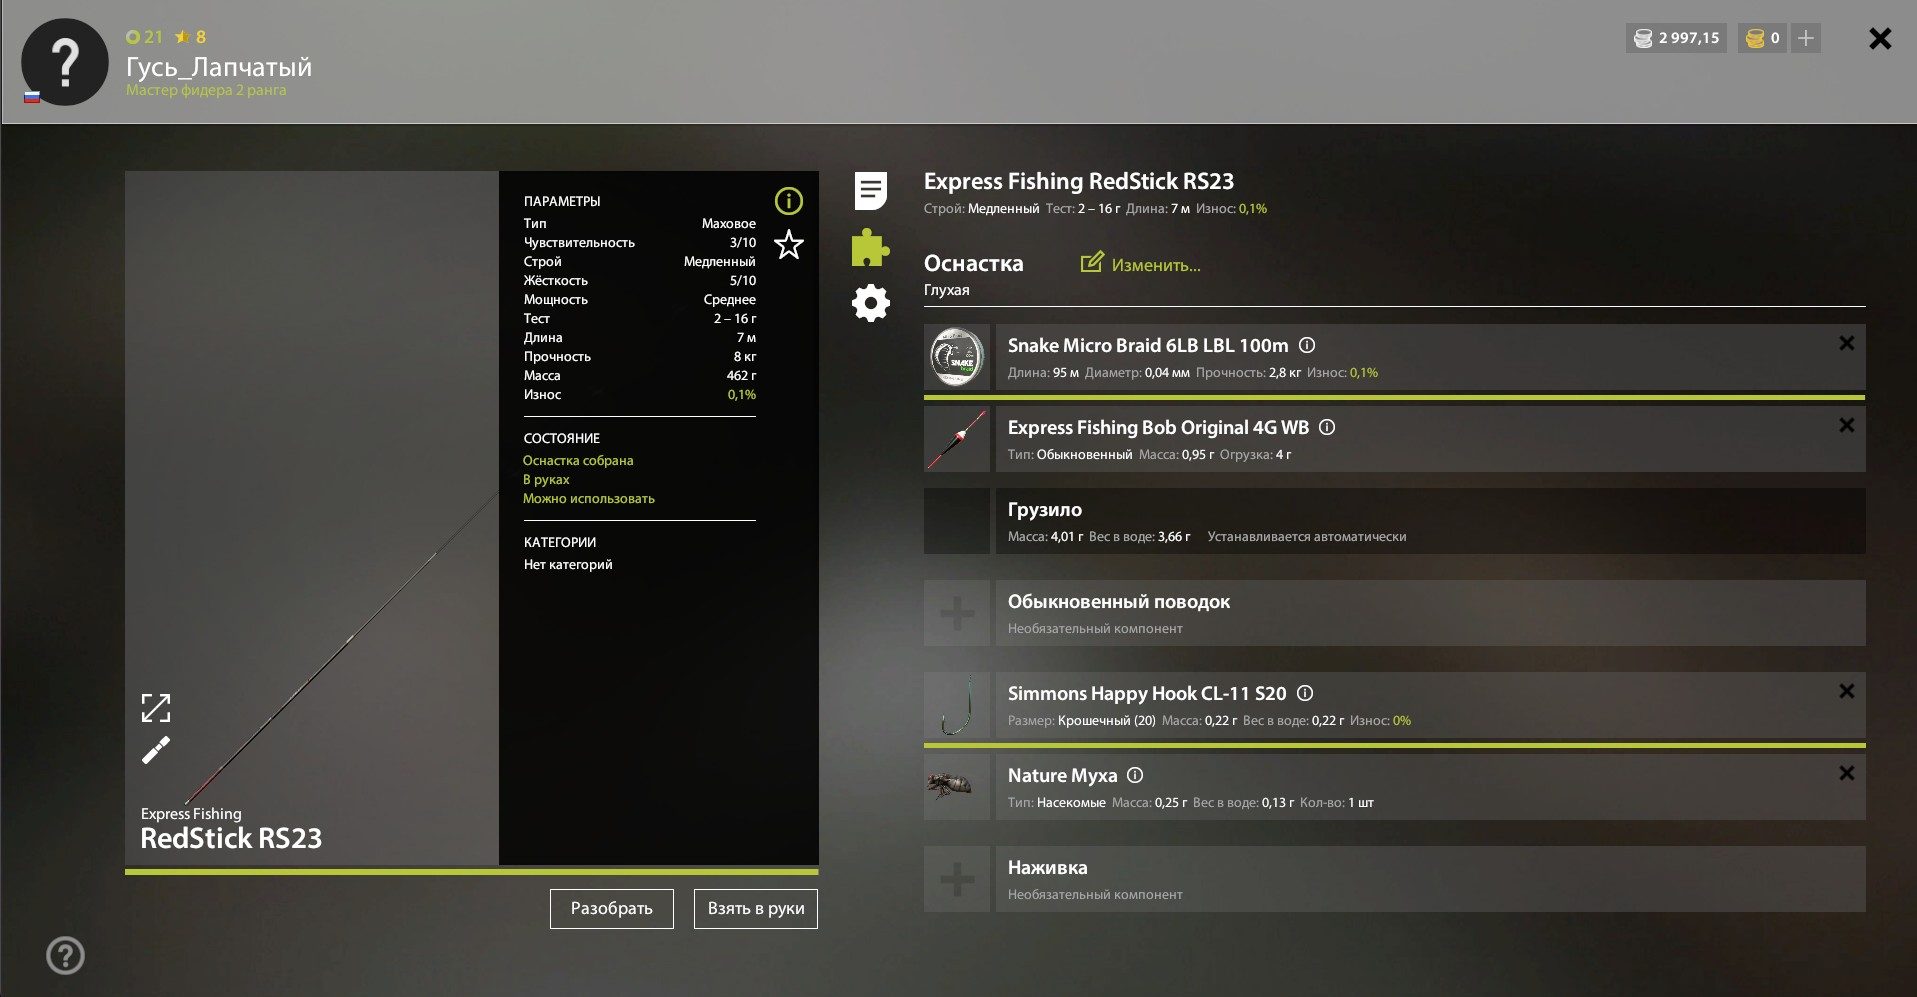Open the gear settings tab icon

click(871, 302)
